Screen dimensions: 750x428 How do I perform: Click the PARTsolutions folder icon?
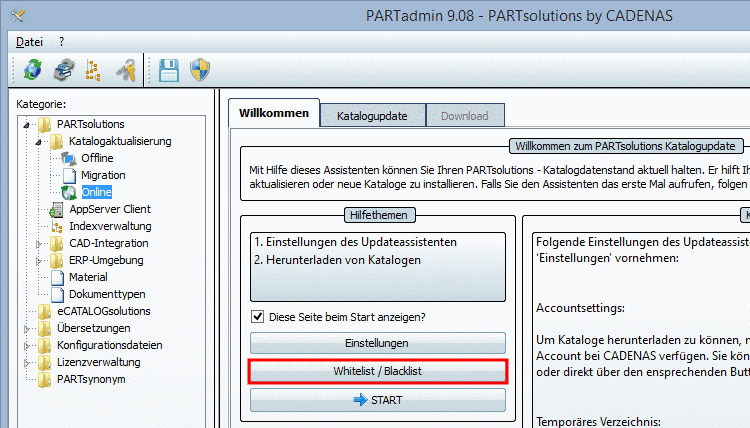(x=44, y=124)
